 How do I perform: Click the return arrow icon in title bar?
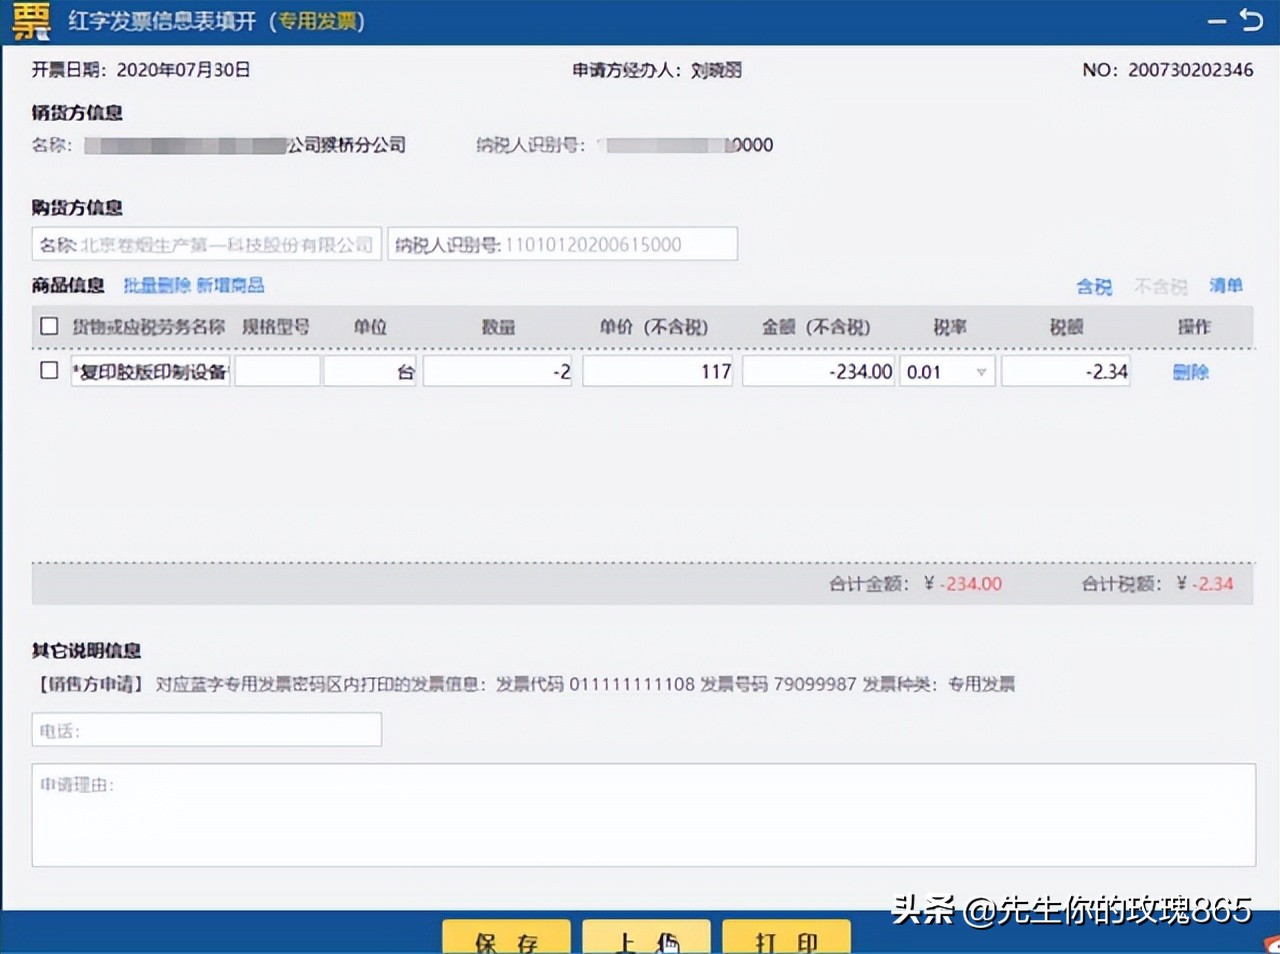point(1252,20)
